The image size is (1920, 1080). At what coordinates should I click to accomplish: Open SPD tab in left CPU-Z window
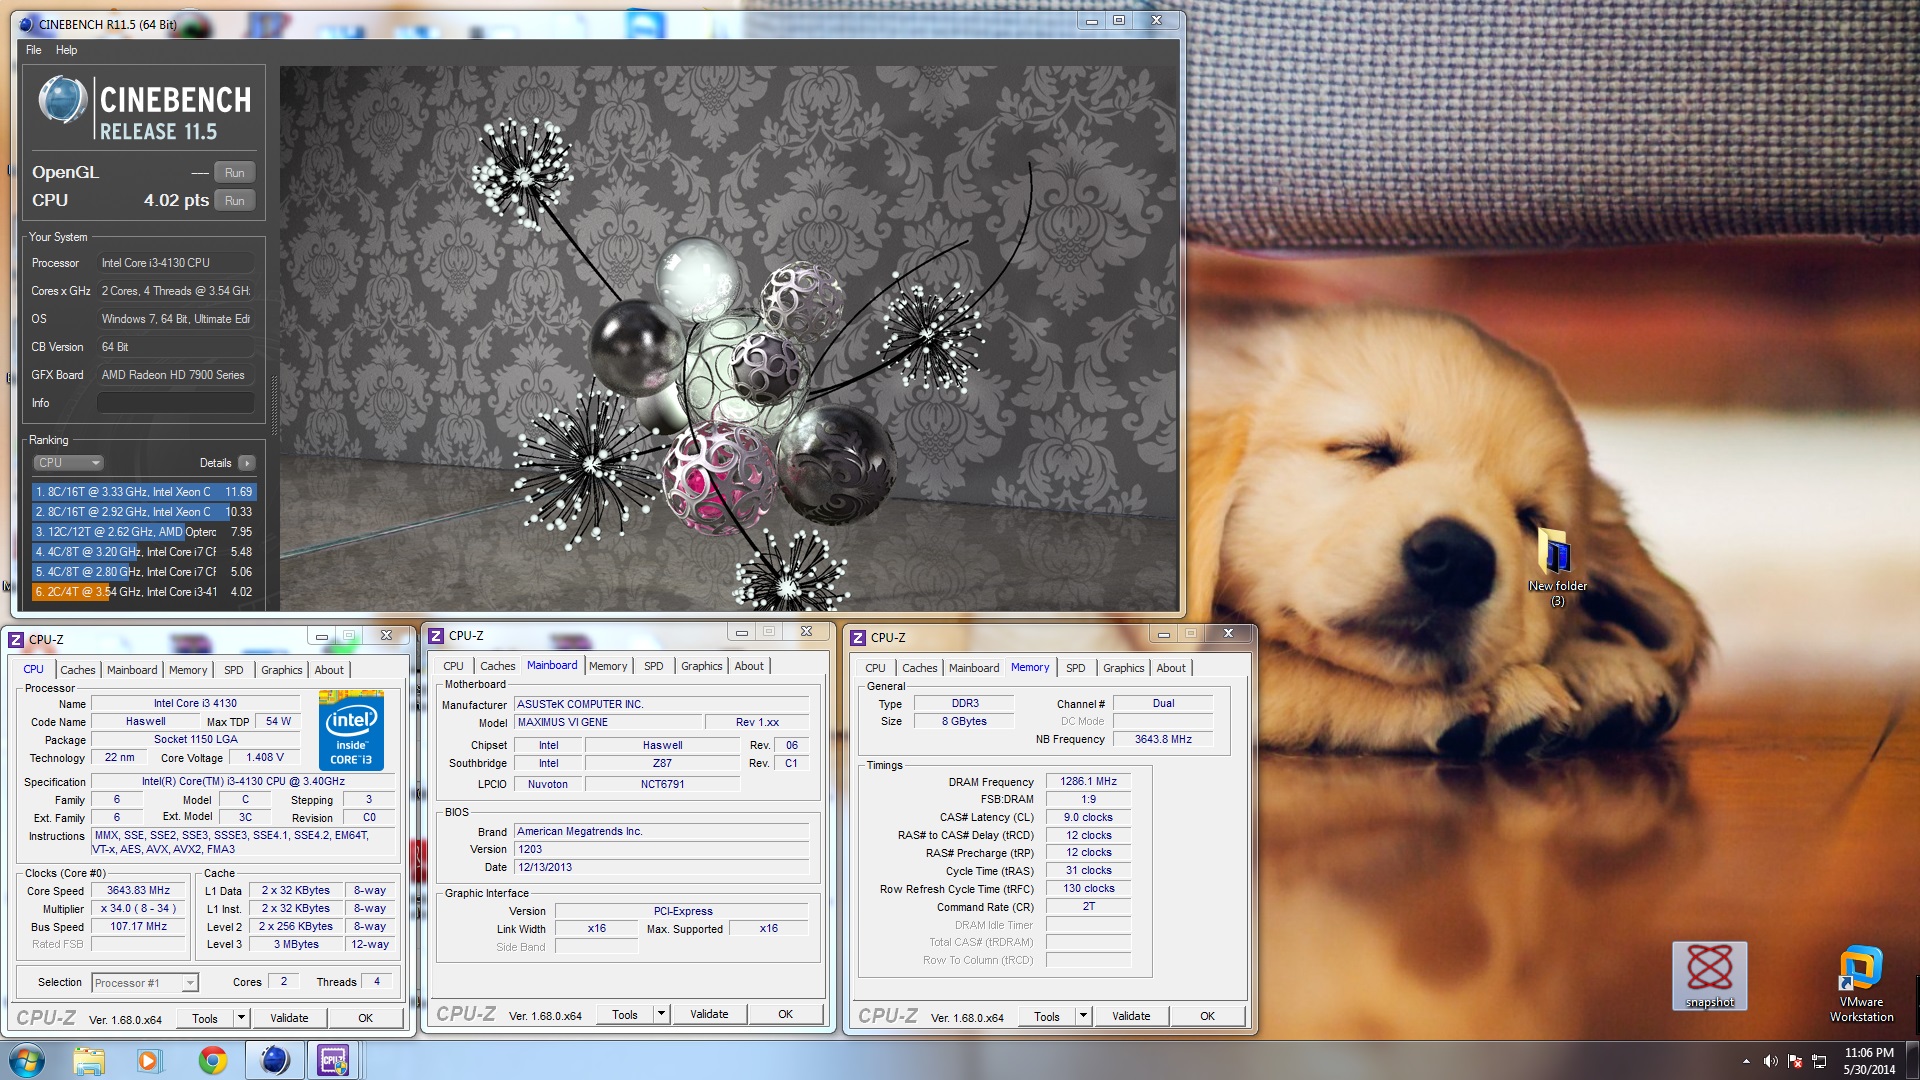click(234, 670)
